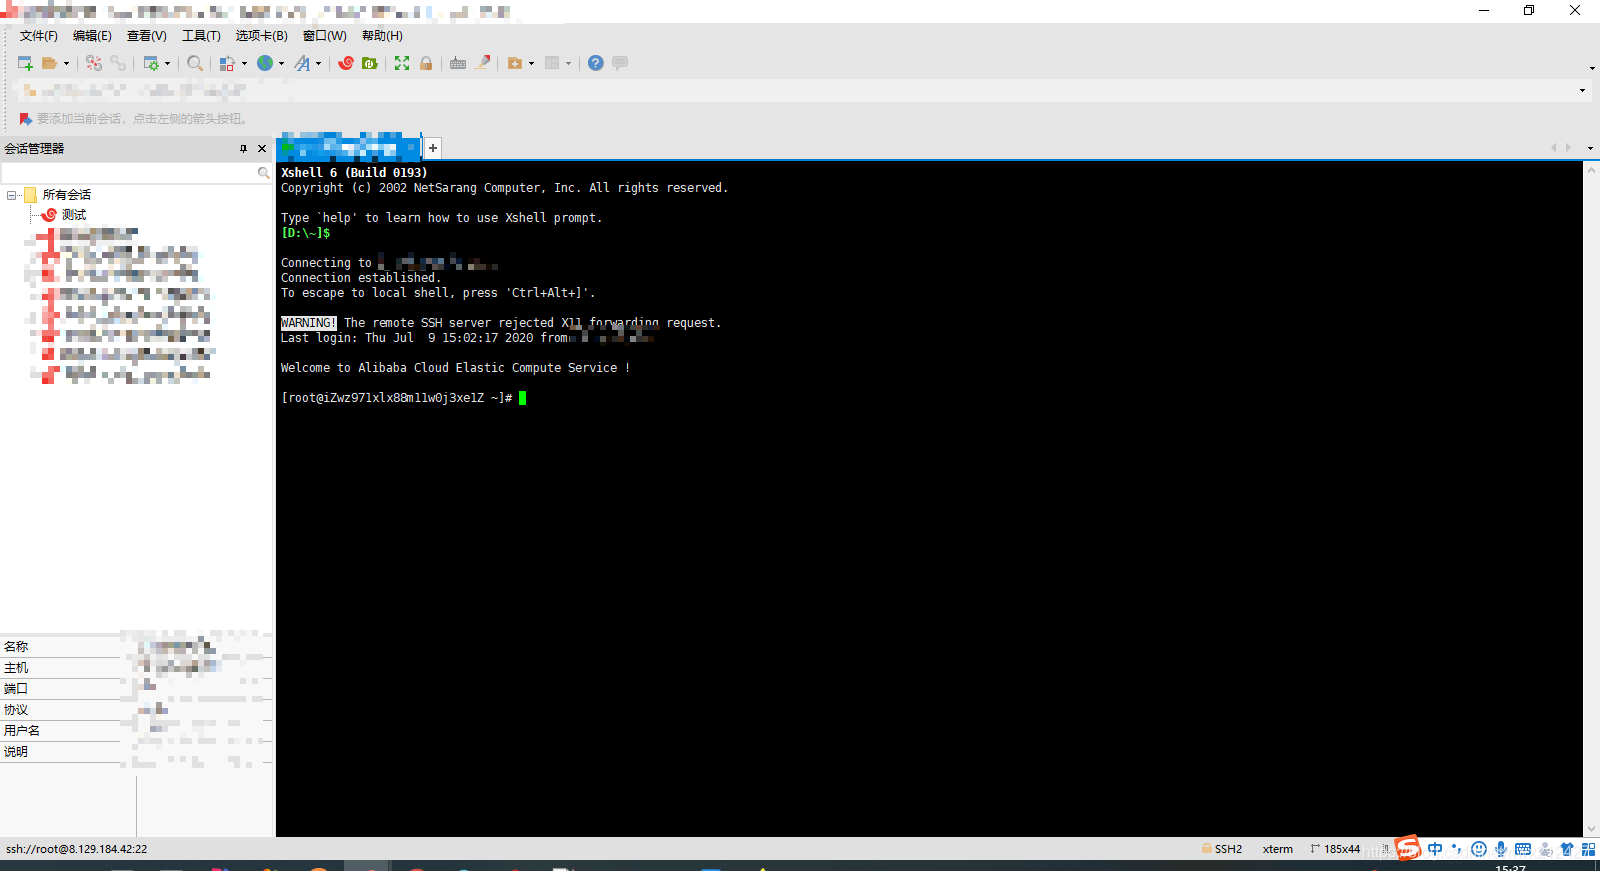The image size is (1600, 871).
Task: Click the tile layout grid icon
Action: 552,63
